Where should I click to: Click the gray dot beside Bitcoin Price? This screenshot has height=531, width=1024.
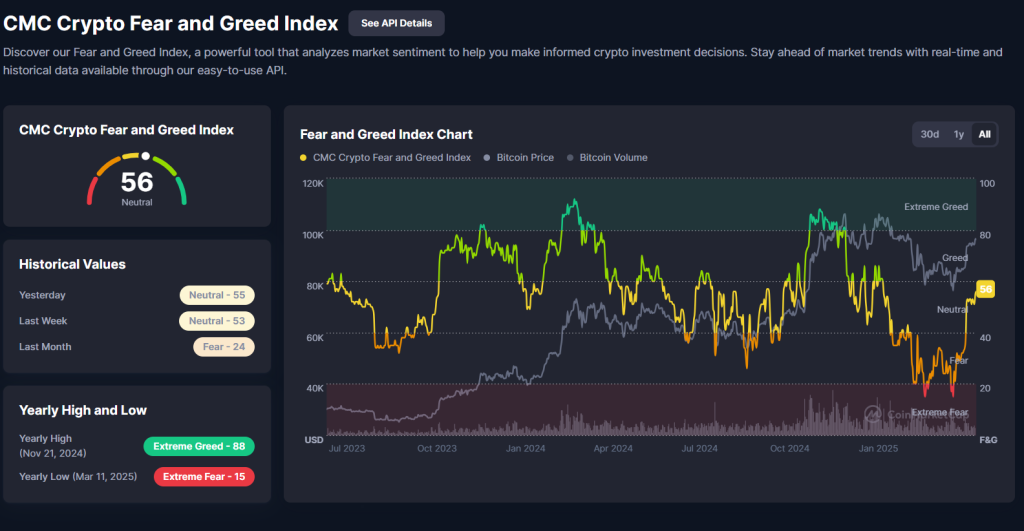[487, 158]
